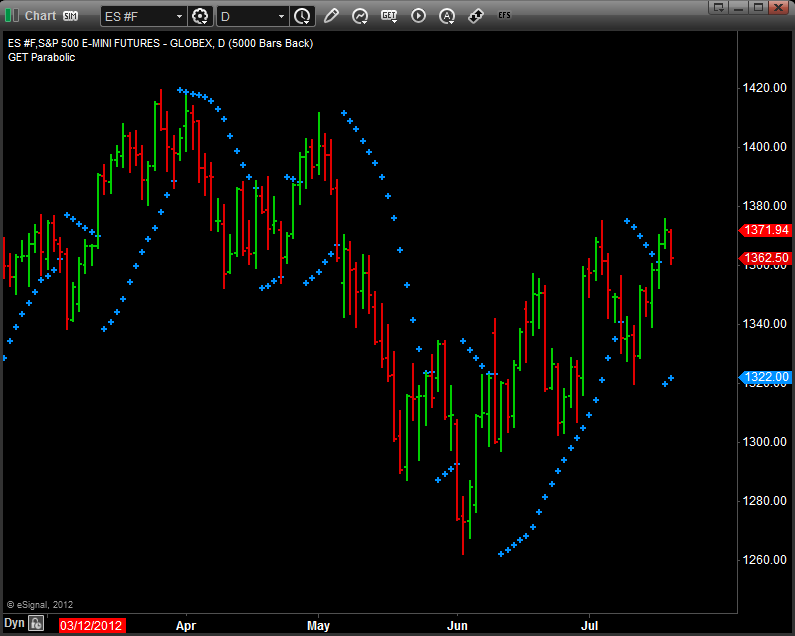Click the 1300.00 price axis label
The width and height of the screenshot is (795, 636).
click(765, 442)
